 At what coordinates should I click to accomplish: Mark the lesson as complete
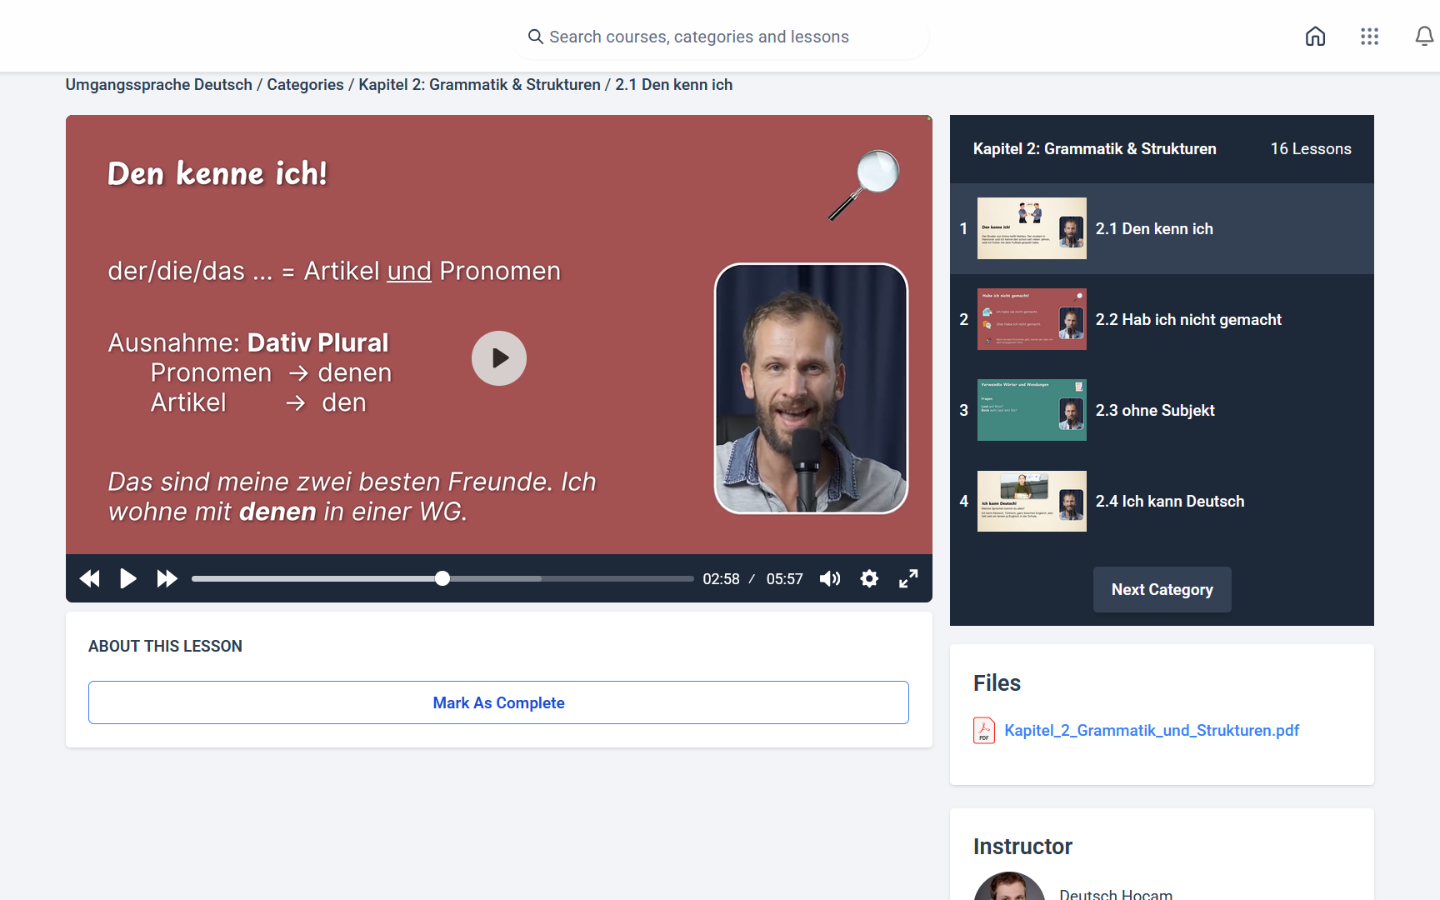coord(498,703)
